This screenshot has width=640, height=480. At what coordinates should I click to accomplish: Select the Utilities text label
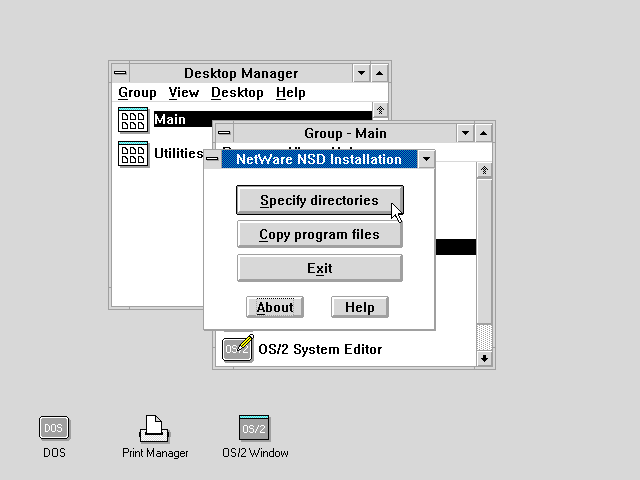click(x=178, y=154)
